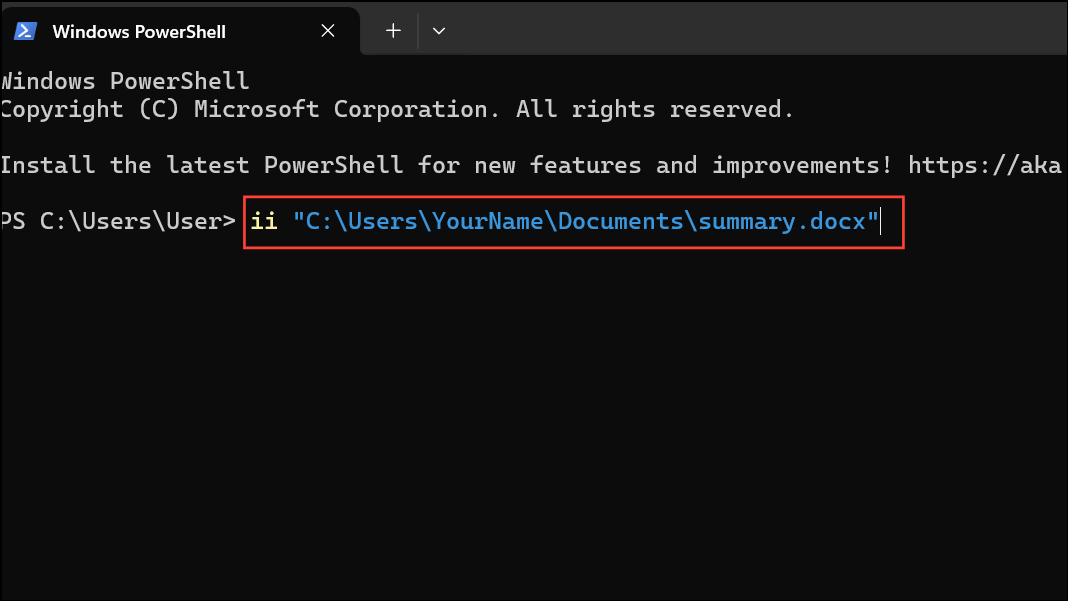Place cursor after the closing quote
The image size is (1068, 601).
[882, 221]
